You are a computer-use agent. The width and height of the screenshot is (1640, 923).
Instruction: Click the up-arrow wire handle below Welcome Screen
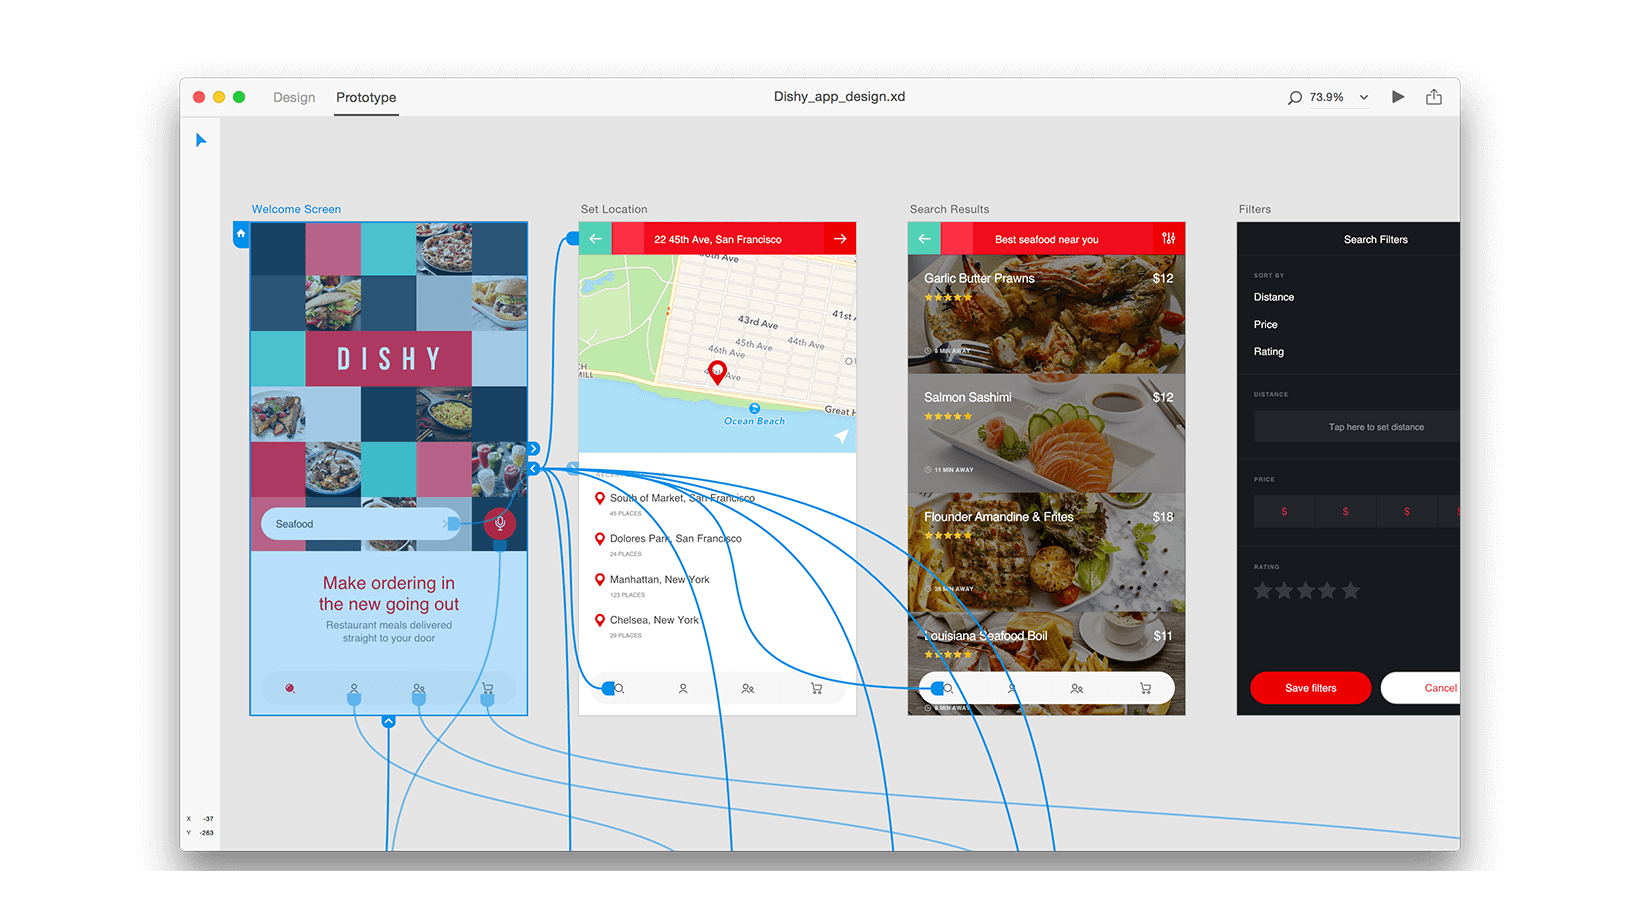click(x=389, y=721)
